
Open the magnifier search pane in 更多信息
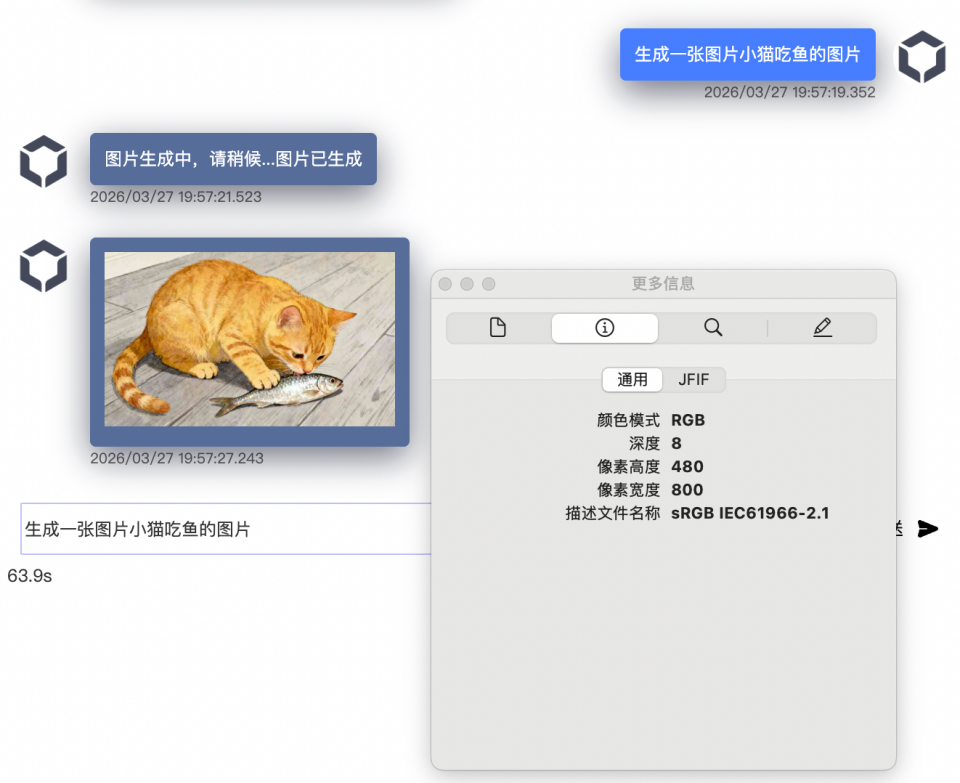point(713,327)
